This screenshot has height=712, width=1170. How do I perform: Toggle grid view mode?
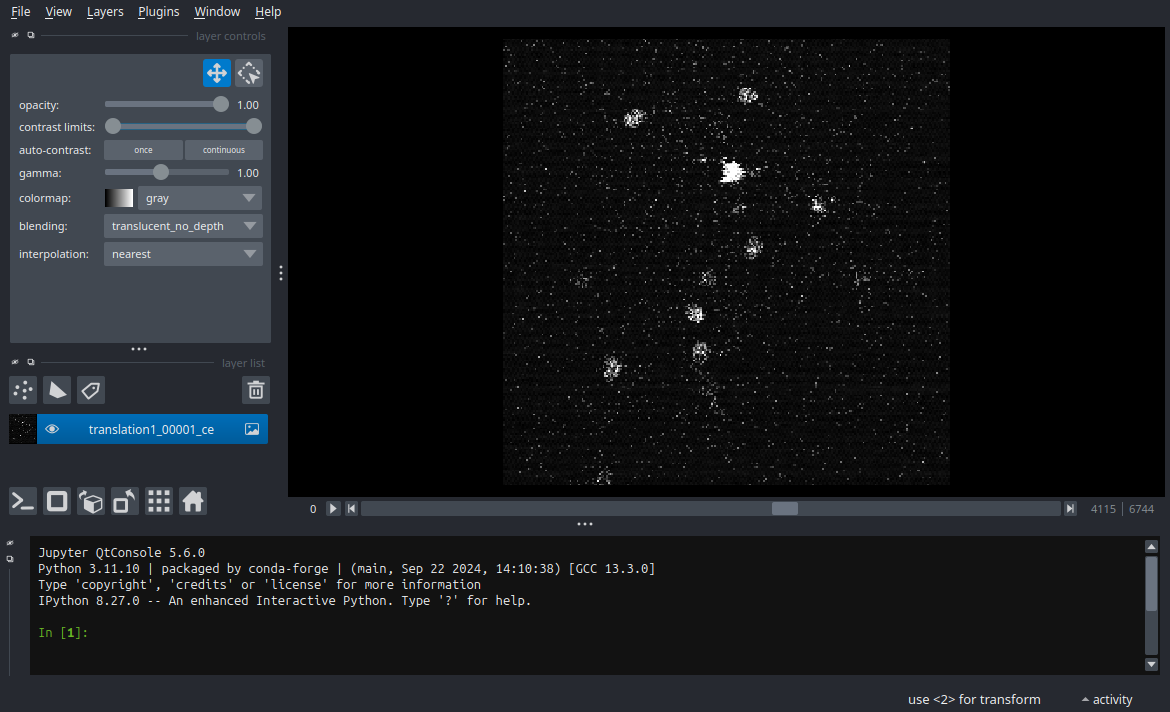pos(158,501)
